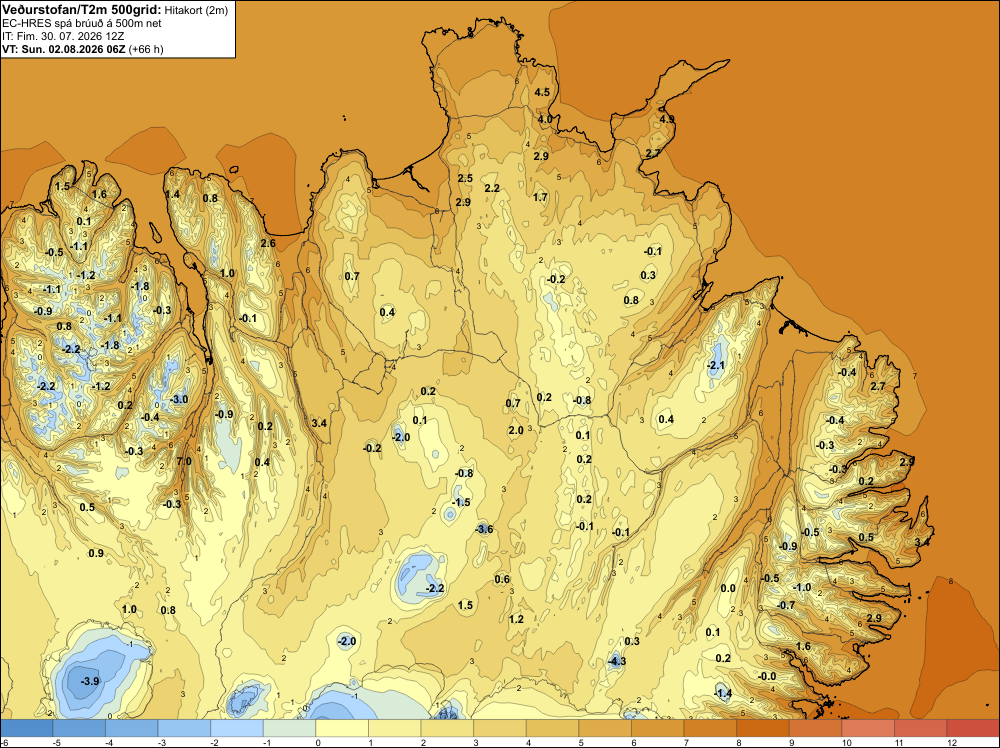
Task: Select the 0.6 temperature value
Action: tap(503, 579)
